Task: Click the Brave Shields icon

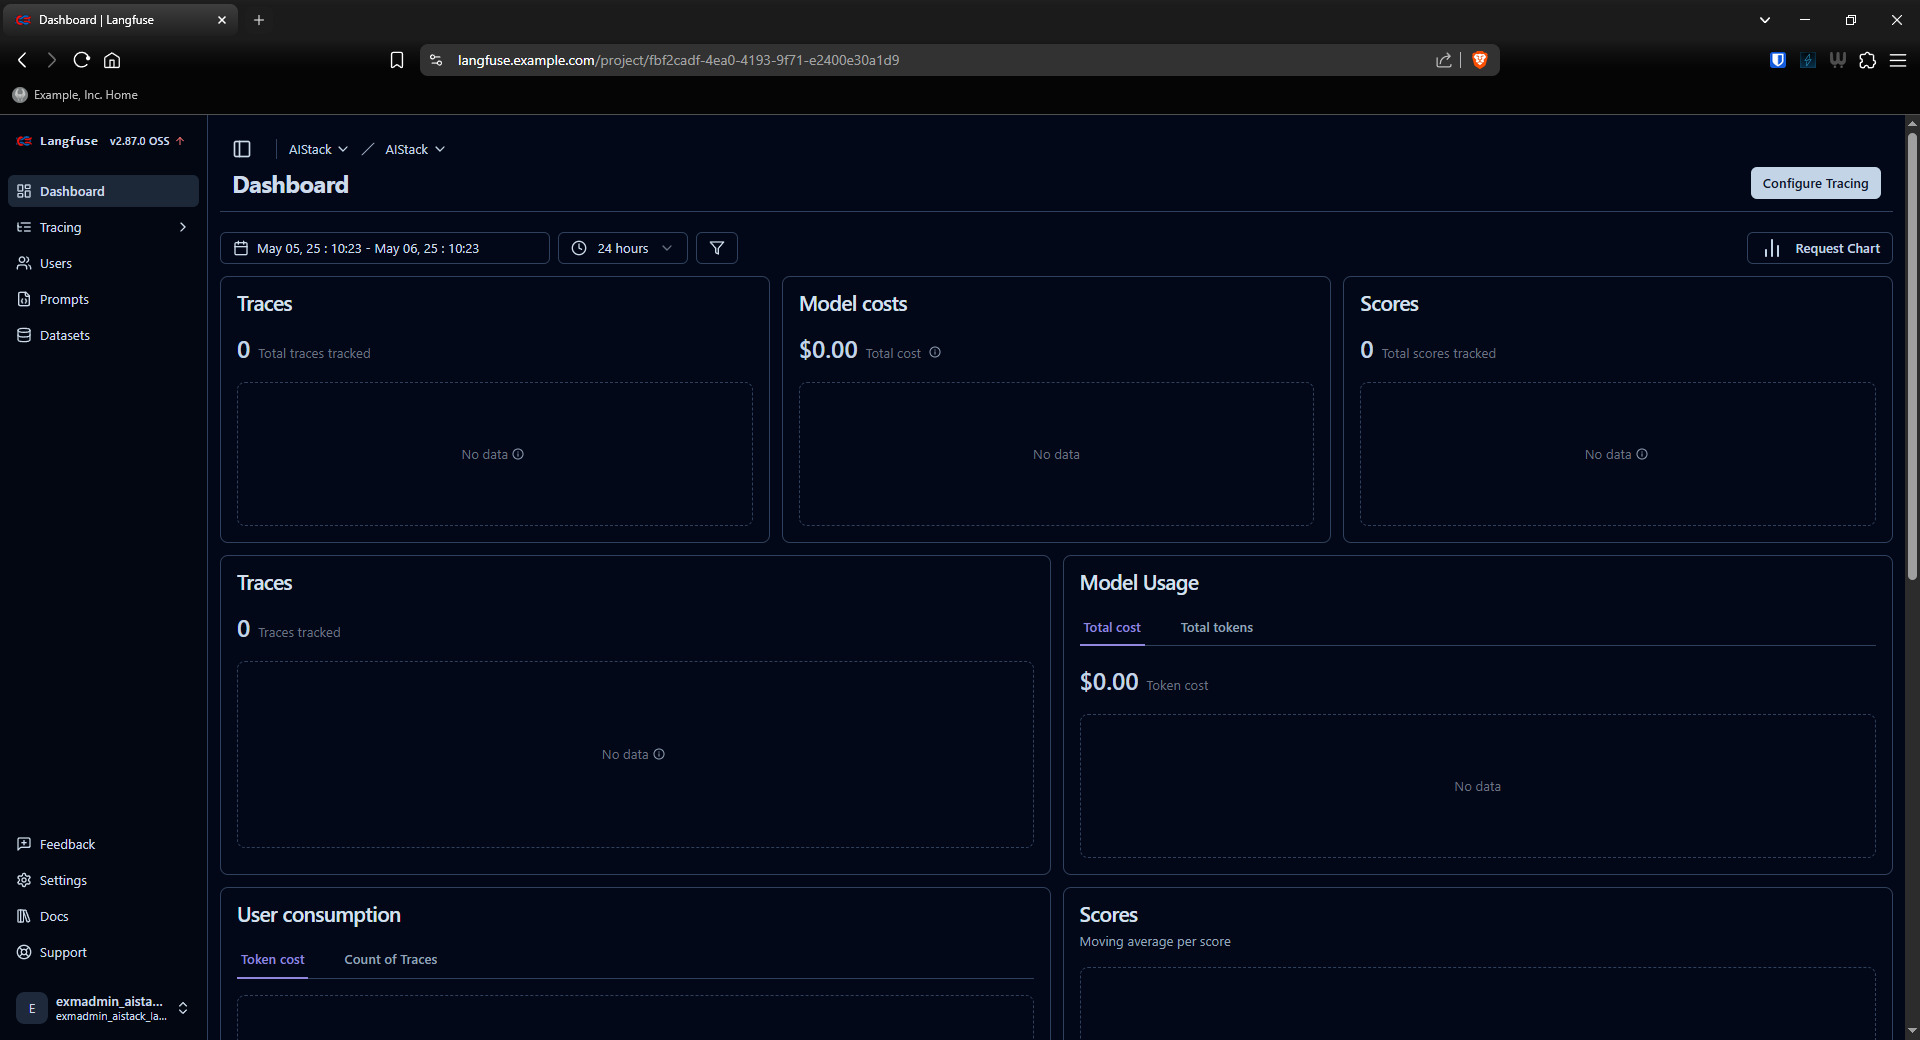Action: 1480,60
